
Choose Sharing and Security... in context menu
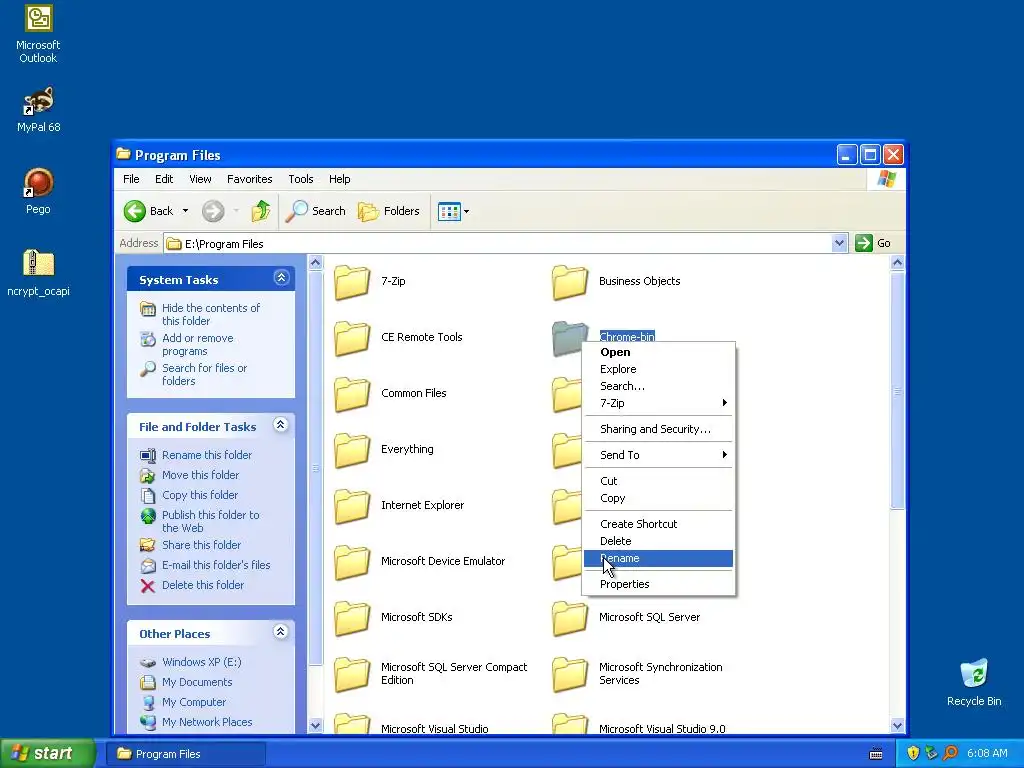point(658,429)
